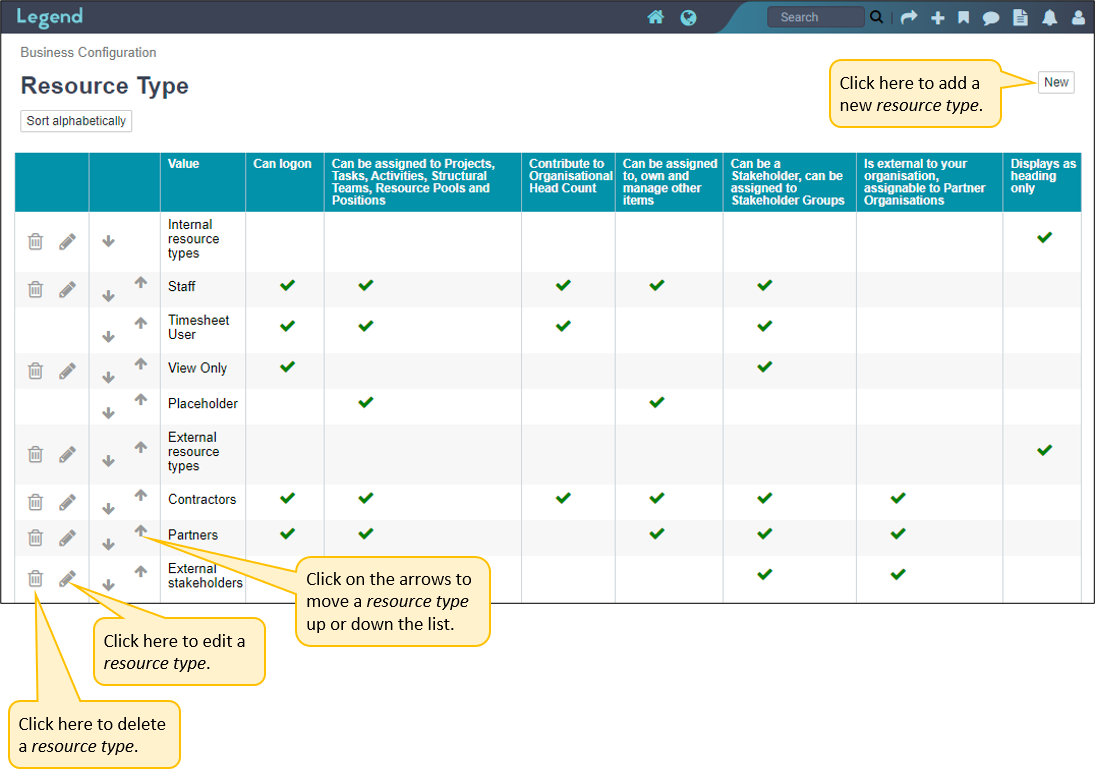Click the Resource Type page heading

tap(105, 85)
